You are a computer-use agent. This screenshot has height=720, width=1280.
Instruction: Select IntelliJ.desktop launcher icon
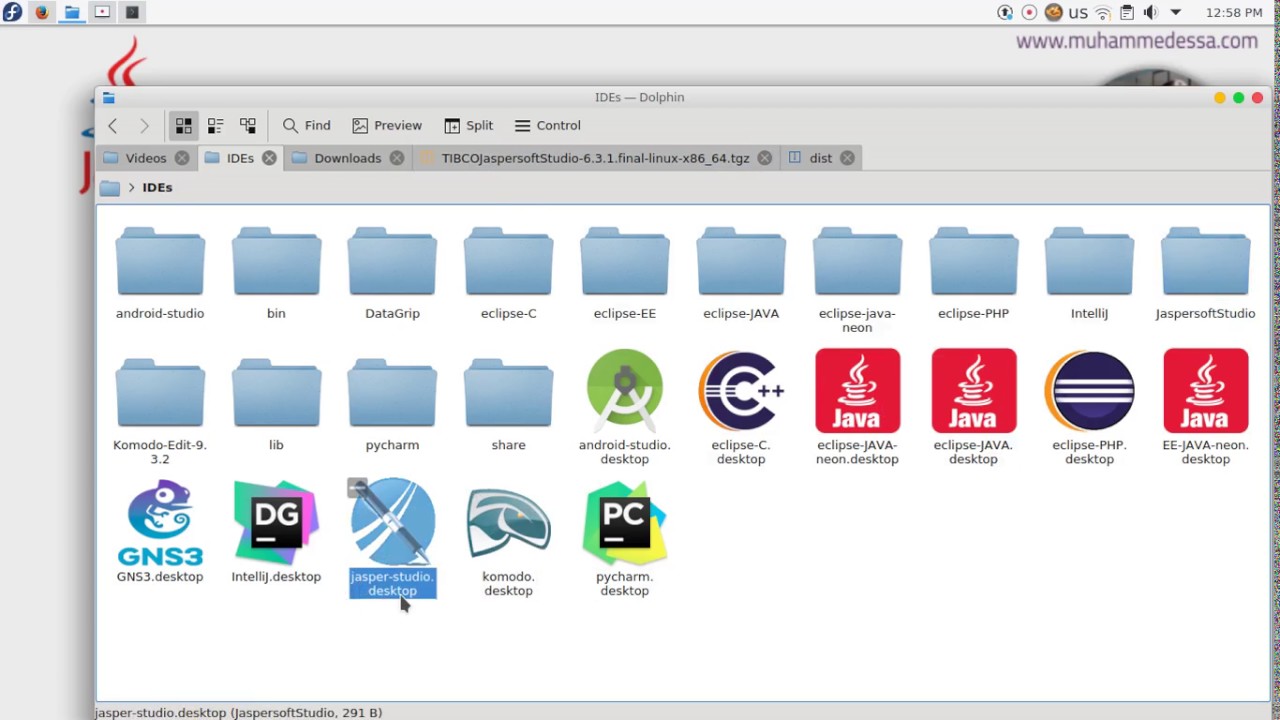[x=276, y=523]
